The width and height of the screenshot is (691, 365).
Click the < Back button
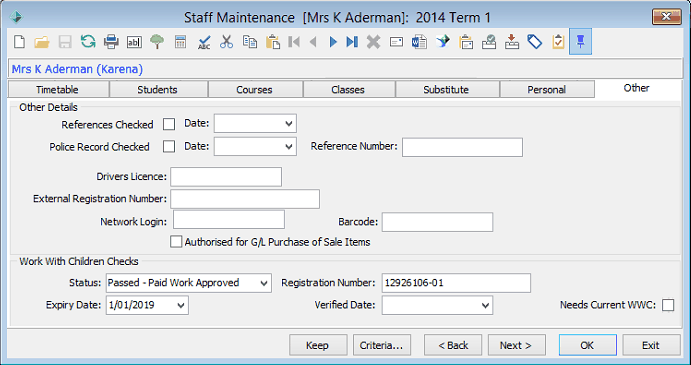(453, 345)
